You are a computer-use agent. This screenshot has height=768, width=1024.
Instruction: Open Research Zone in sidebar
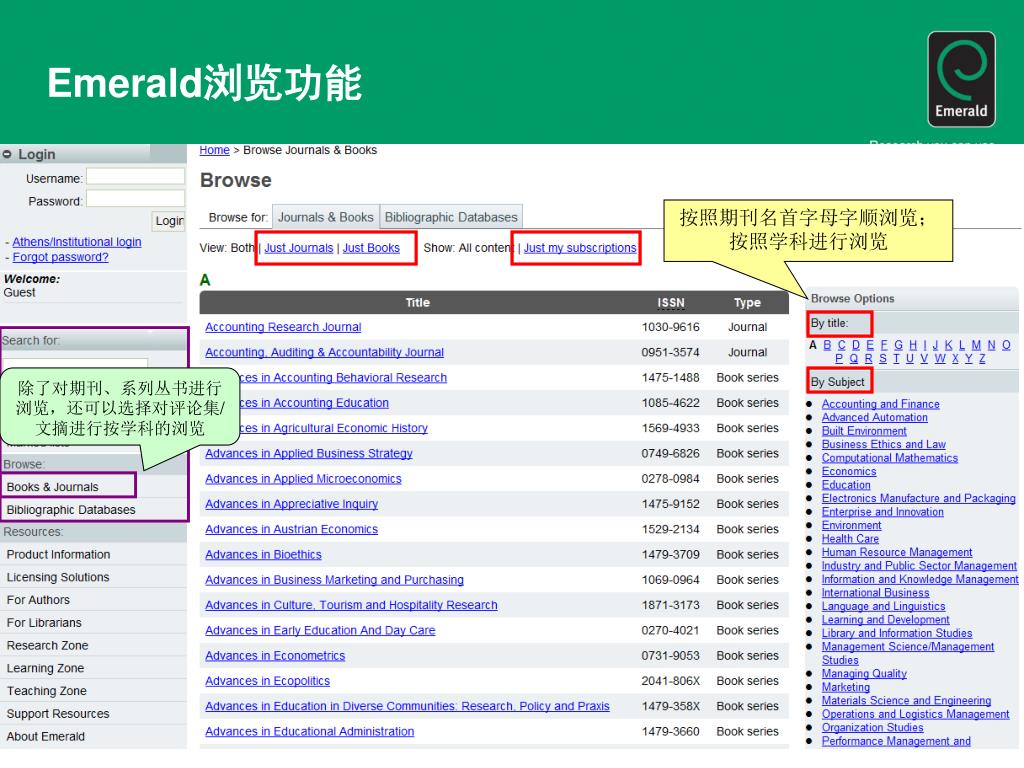(48, 646)
